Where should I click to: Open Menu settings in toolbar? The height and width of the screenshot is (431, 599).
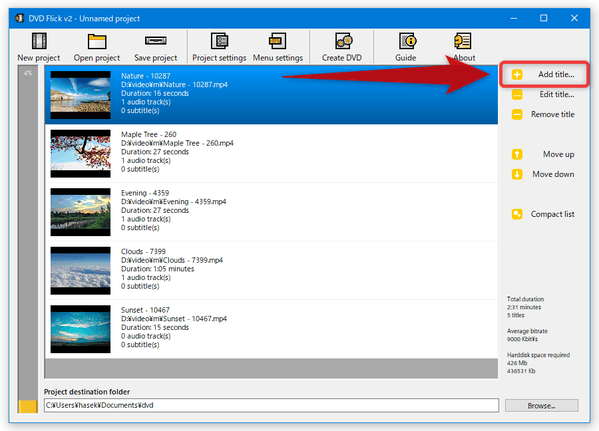coord(277,41)
